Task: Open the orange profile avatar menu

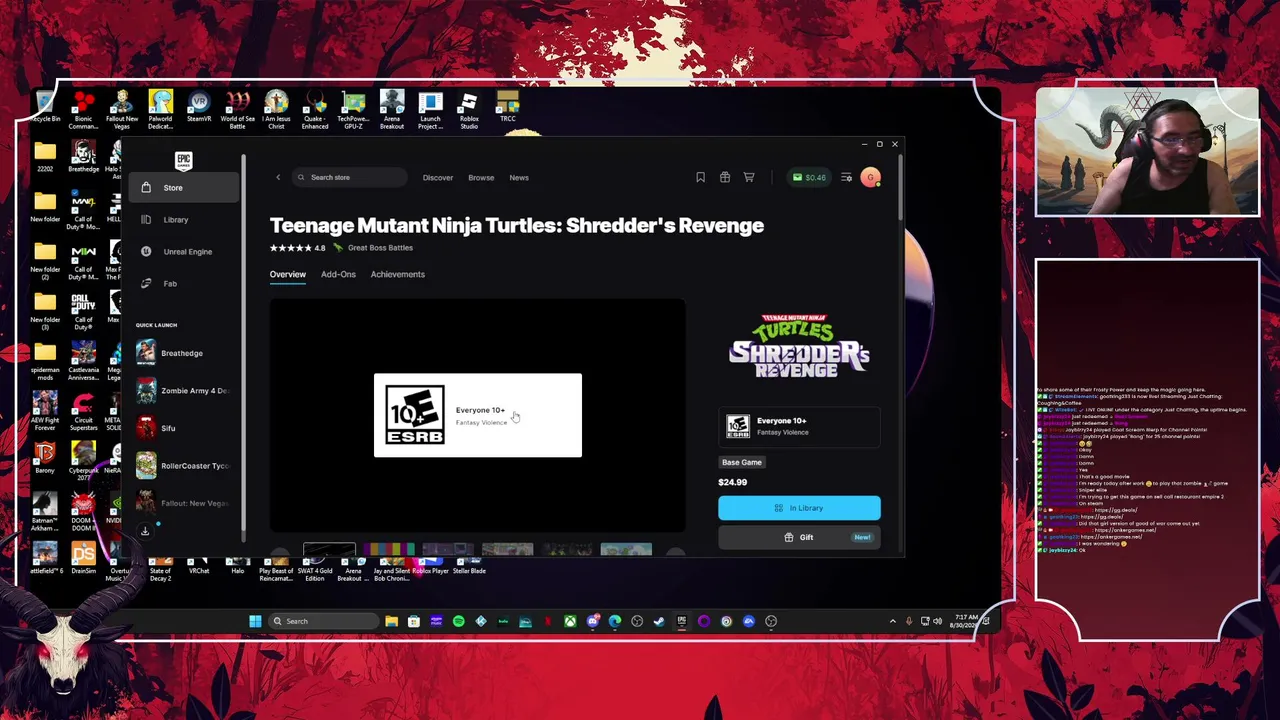Action: coord(870,178)
